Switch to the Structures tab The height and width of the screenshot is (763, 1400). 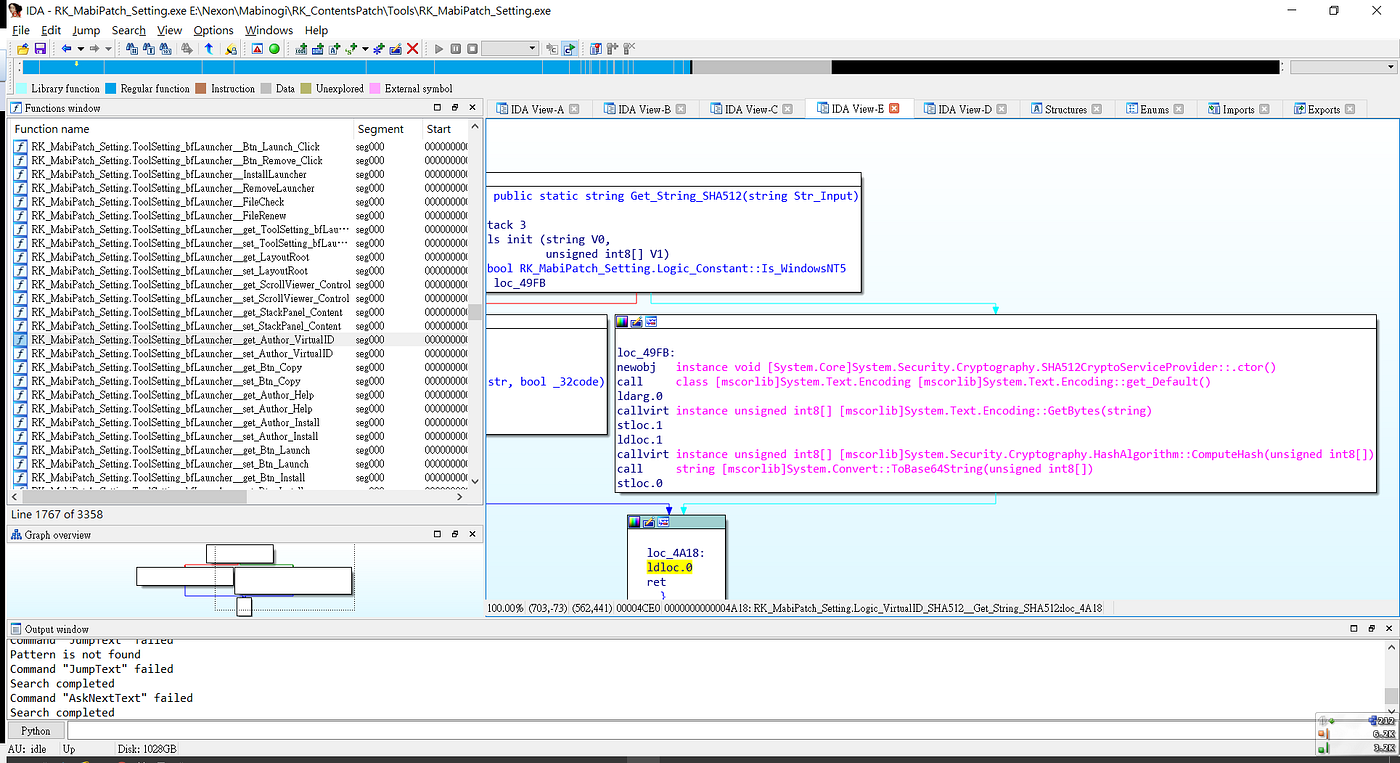[x=1066, y=108]
